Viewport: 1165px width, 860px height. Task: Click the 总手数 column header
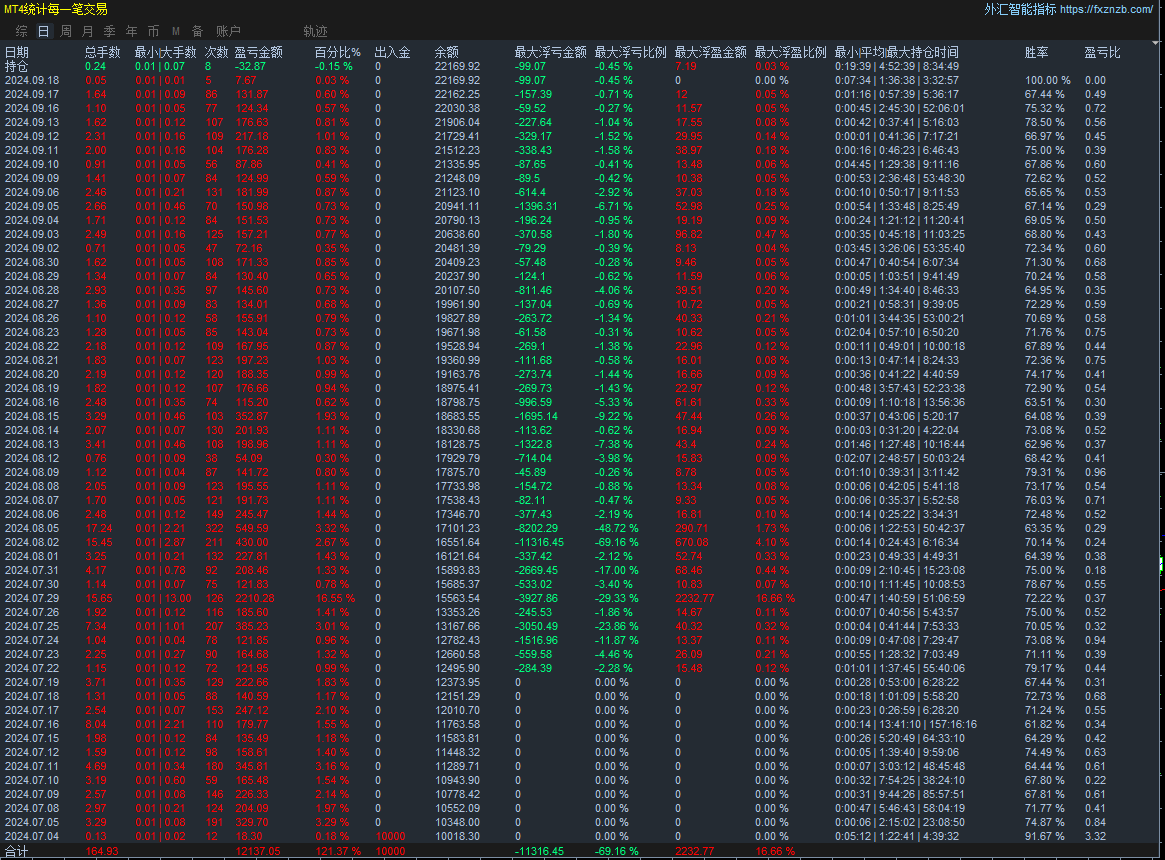pyautogui.click(x=103, y=52)
